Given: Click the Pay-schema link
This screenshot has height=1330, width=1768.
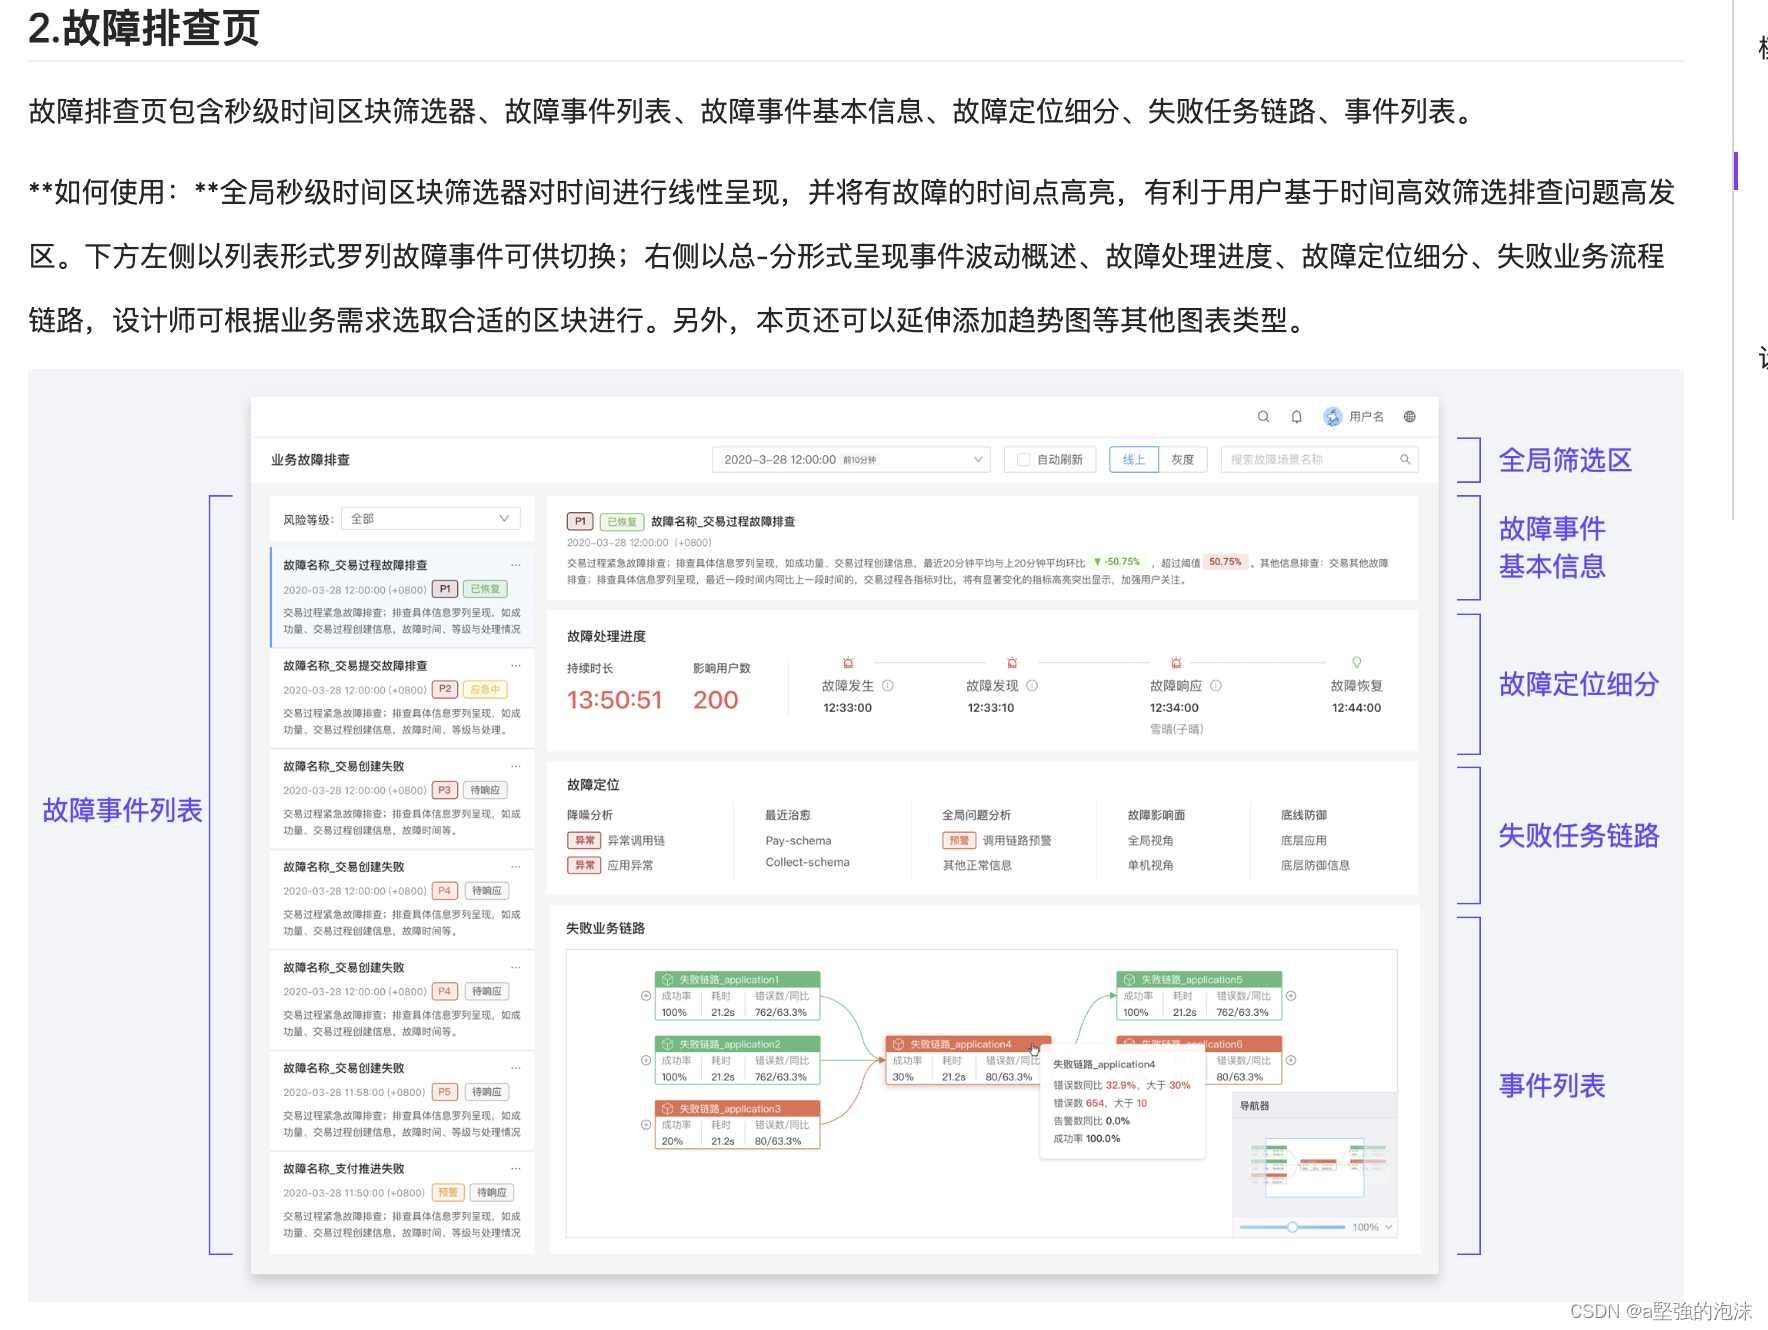Looking at the screenshot, I should tap(798, 841).
